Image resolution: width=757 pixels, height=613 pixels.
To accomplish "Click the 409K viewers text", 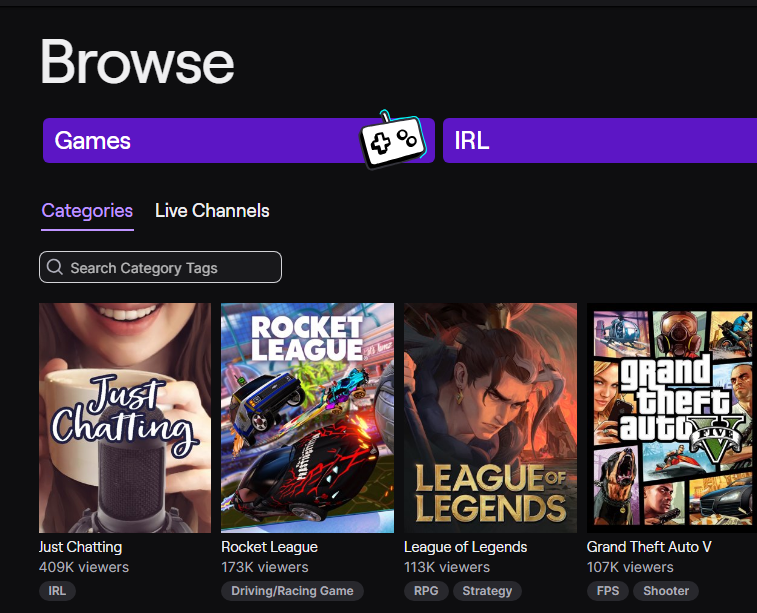I will tap(84, 567).
